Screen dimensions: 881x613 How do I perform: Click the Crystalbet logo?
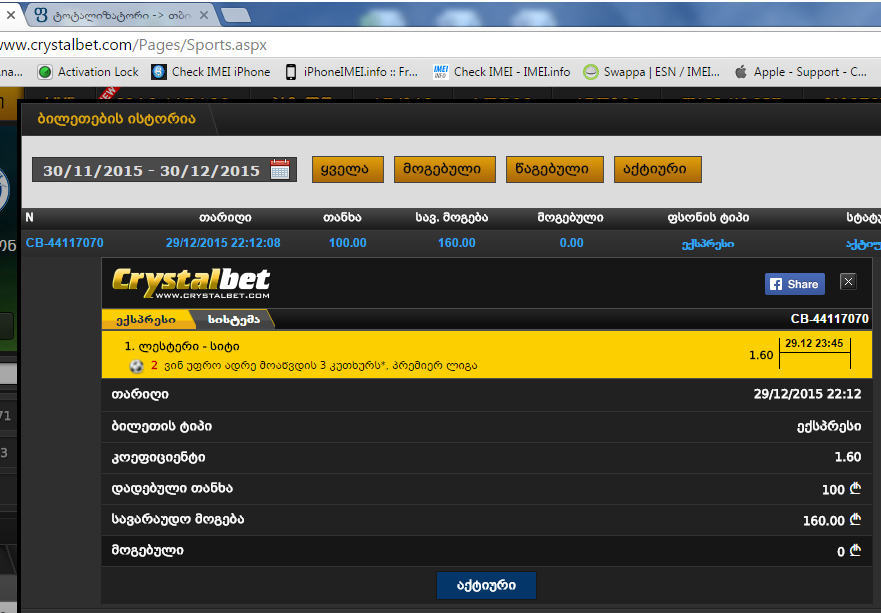pyautogui.click(x=191, y=283)
